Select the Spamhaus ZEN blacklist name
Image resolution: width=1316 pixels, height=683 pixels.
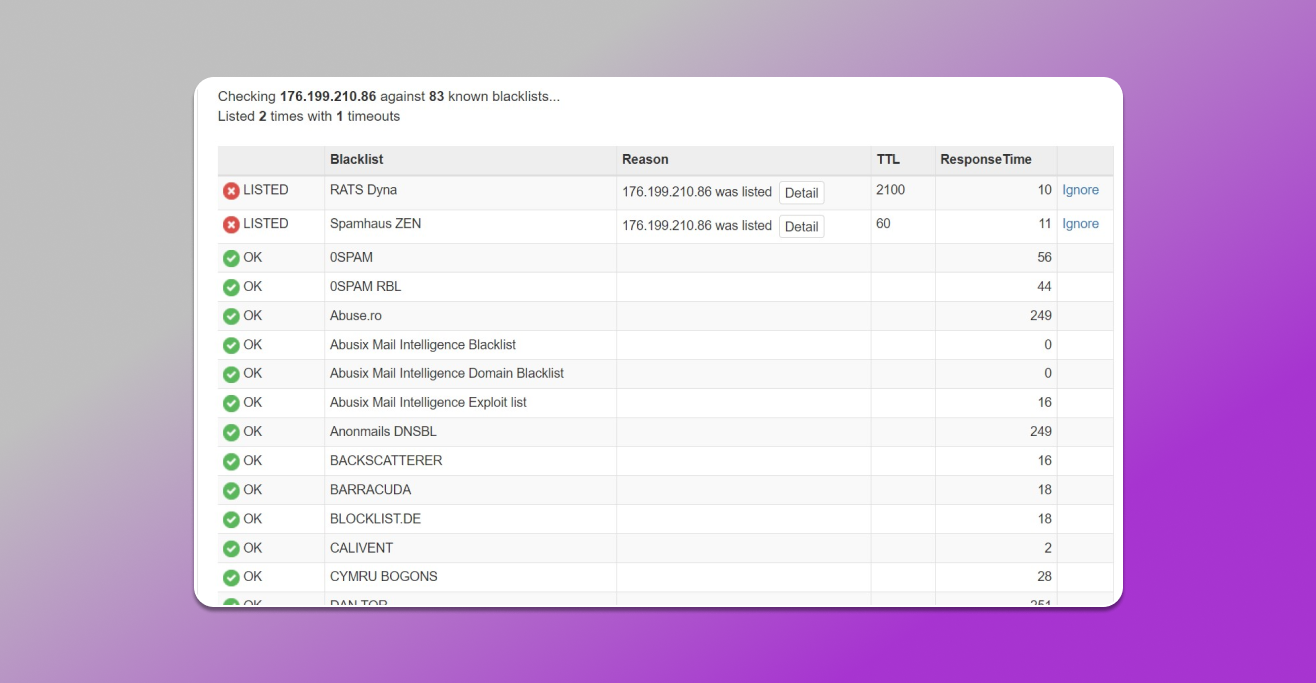(375, 224)
